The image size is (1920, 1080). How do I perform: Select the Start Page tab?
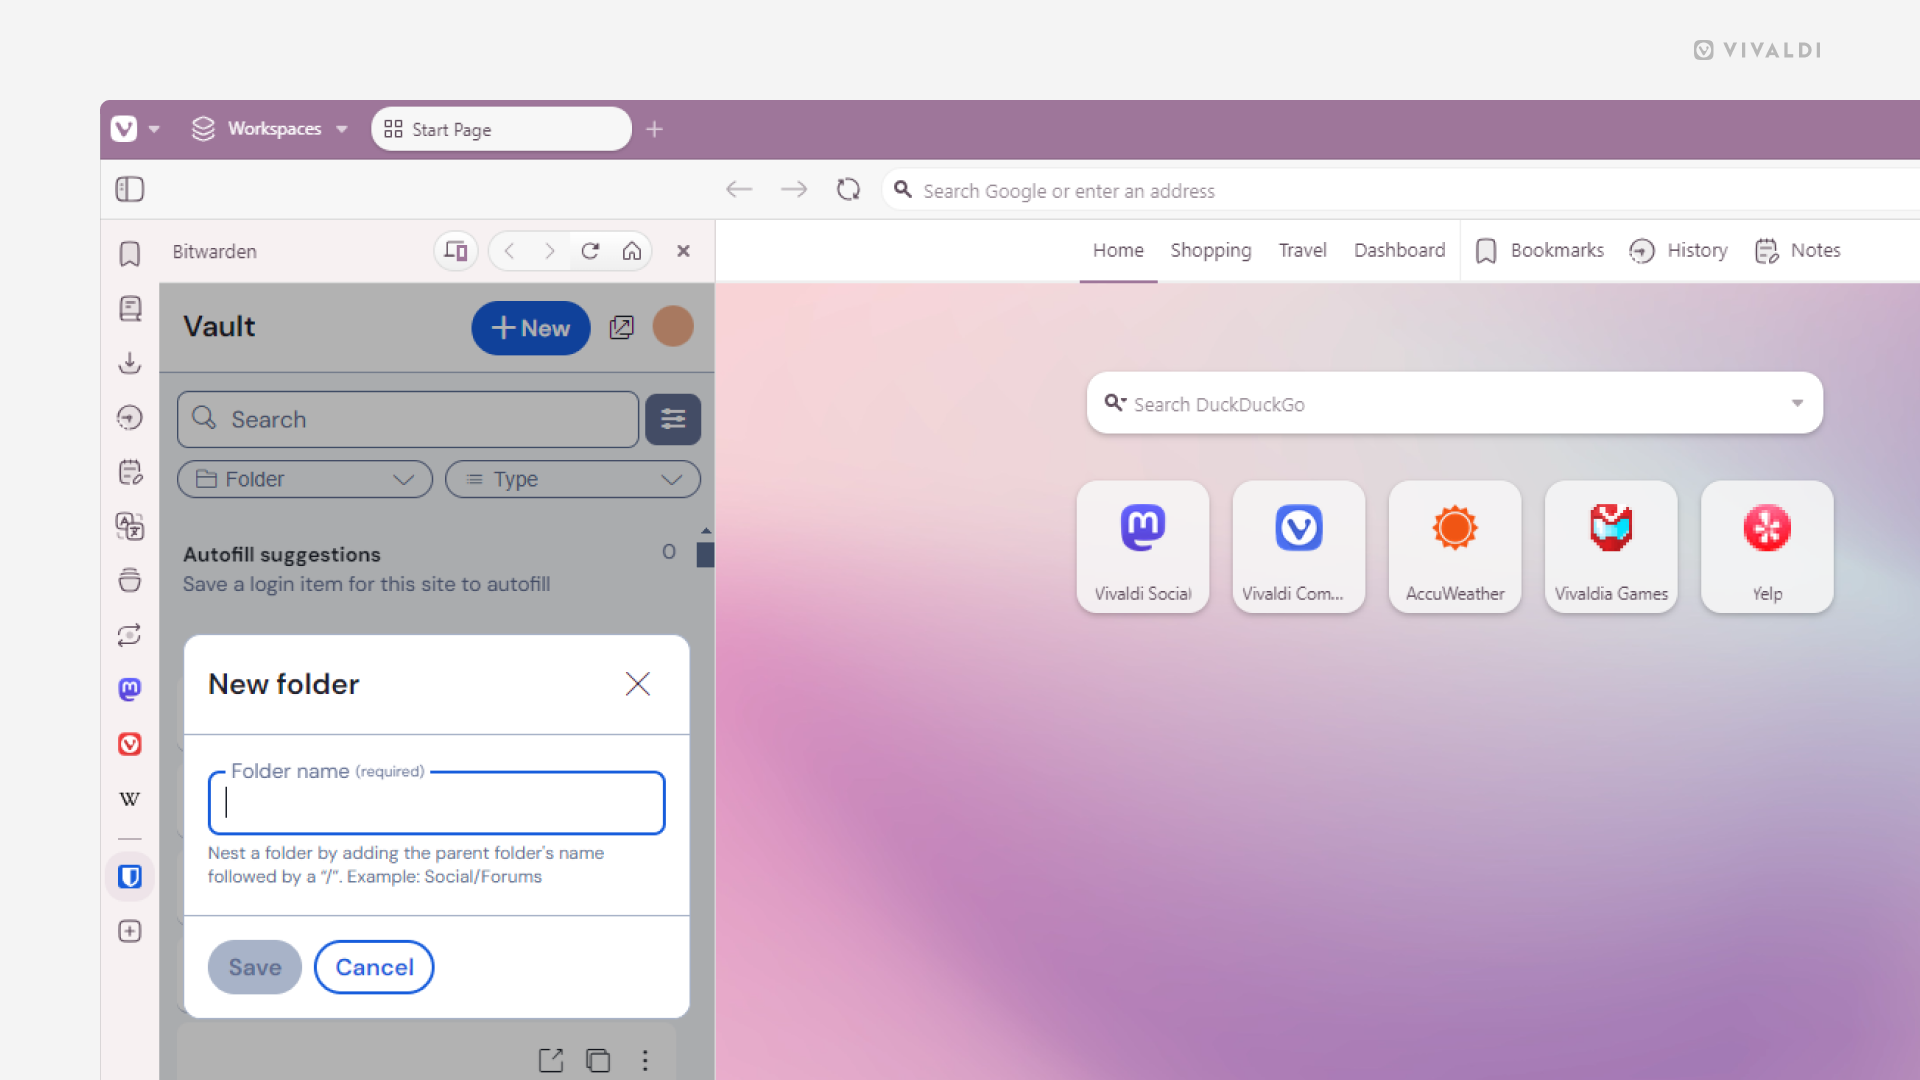(x=501, y=129)
